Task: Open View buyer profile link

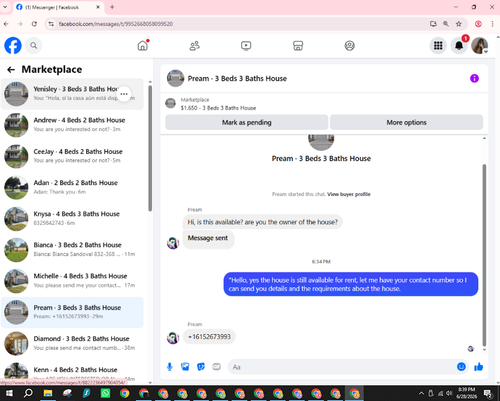Action: point(349,194)
